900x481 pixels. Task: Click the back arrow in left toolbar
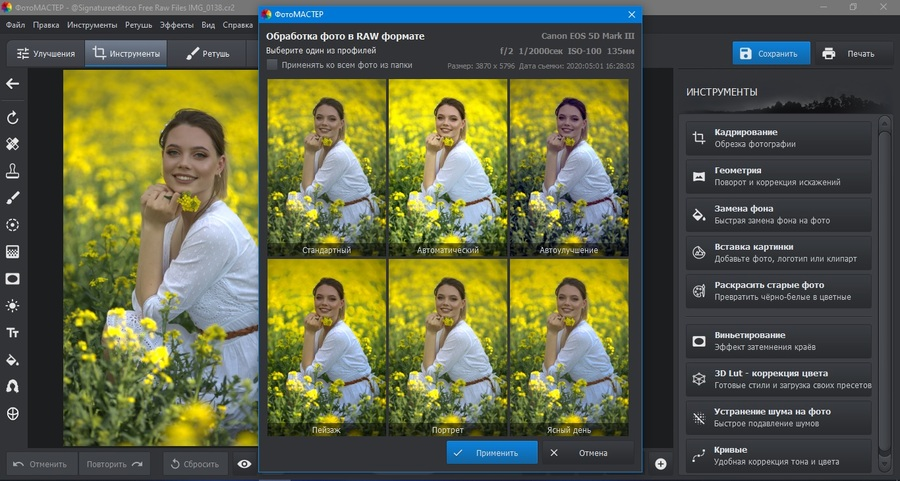point(13,84)
